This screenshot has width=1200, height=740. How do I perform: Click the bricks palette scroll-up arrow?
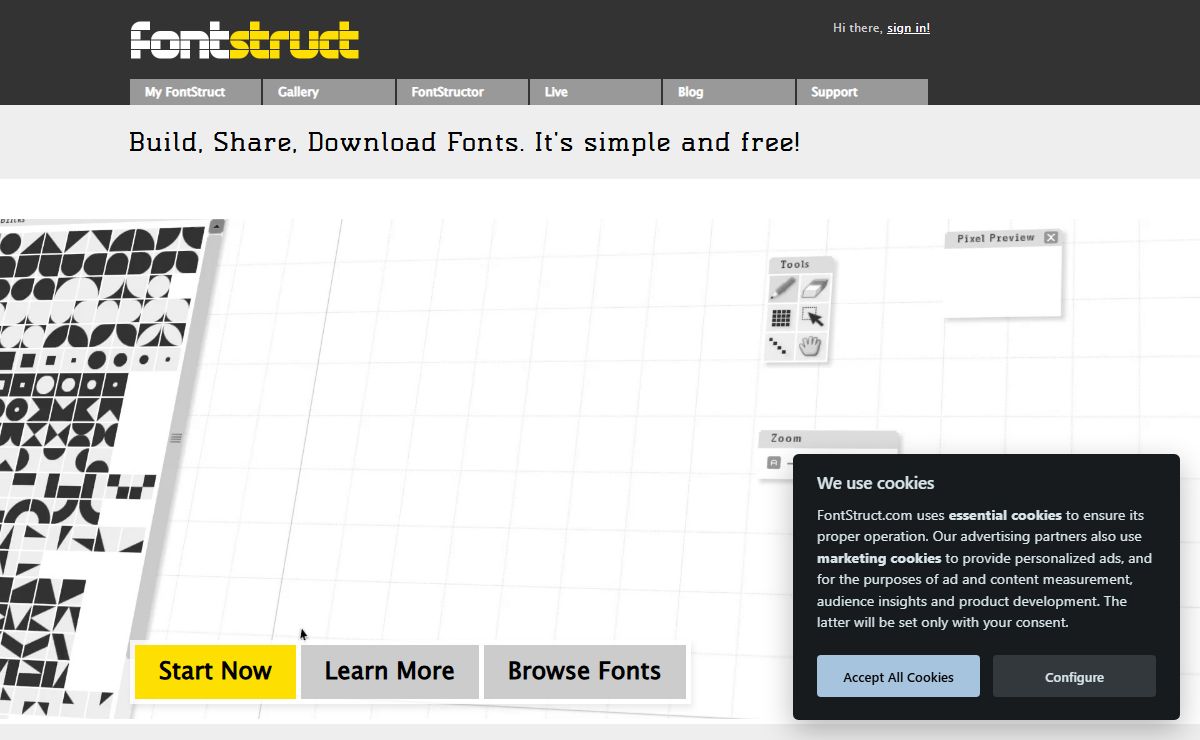pos(217,227)
